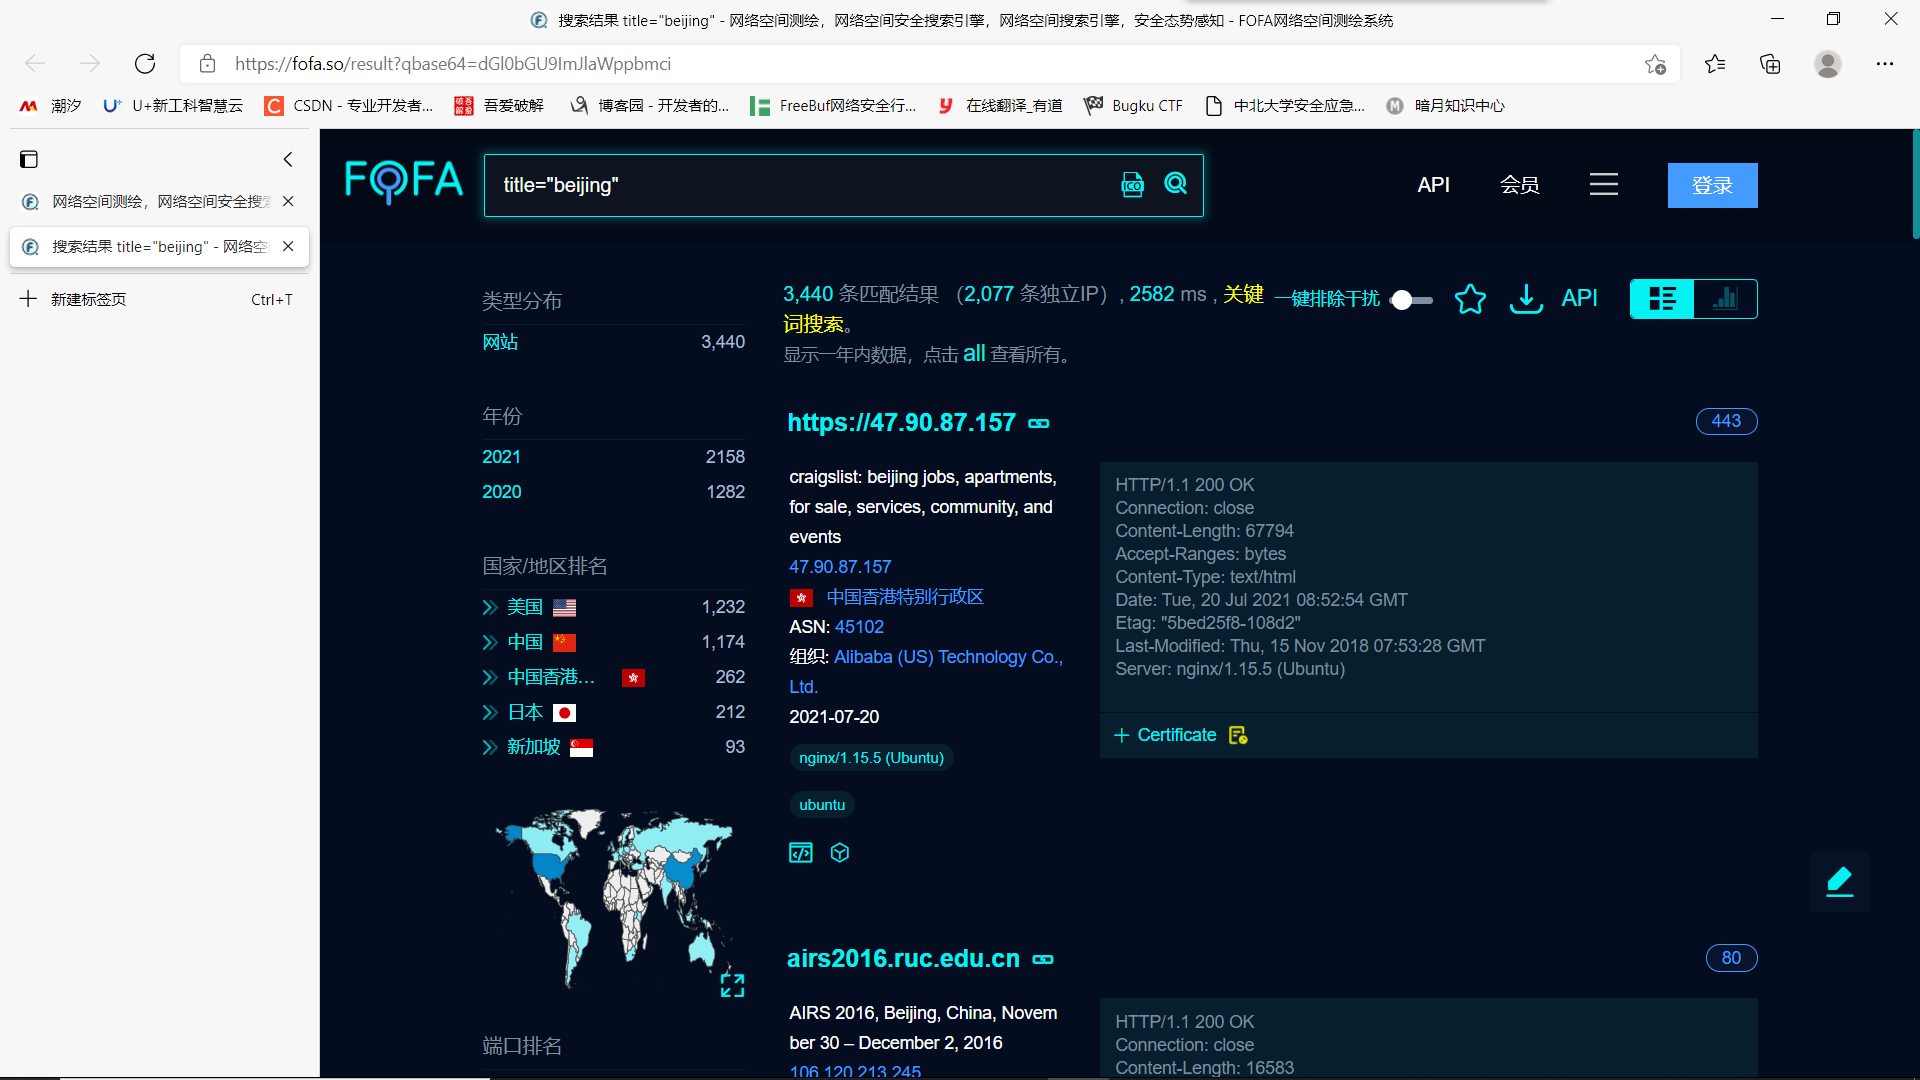Open a new tab via 新建标签页
Screen dimensions: 1920x1080
[x=159, y=299]
